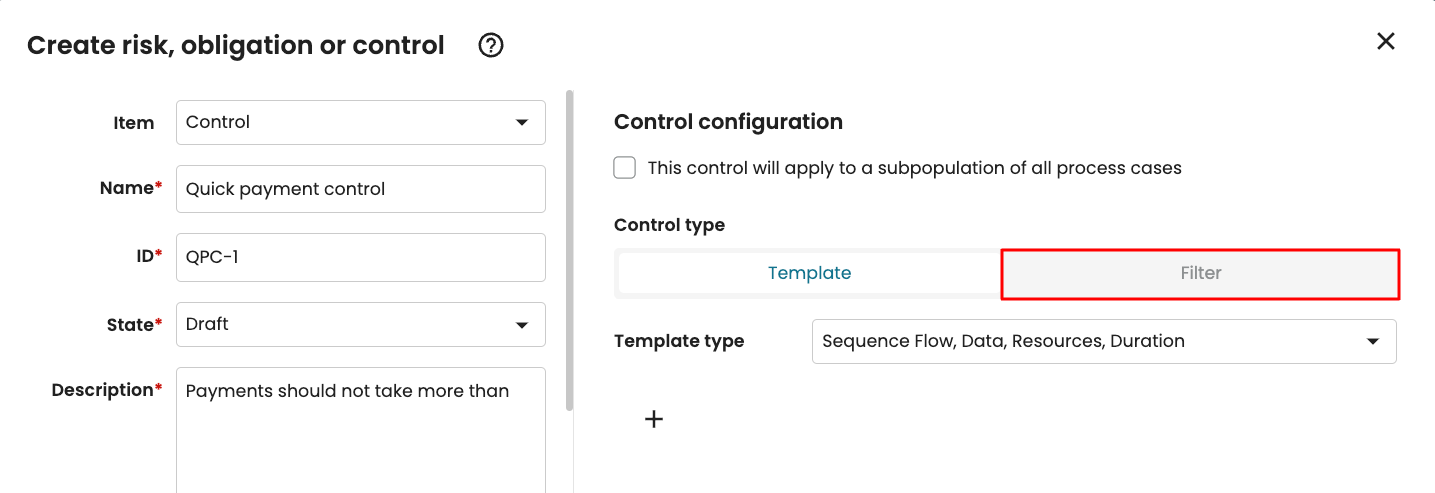Select the Filter control type tab
1435x493 pixels.
(1200, 273)
